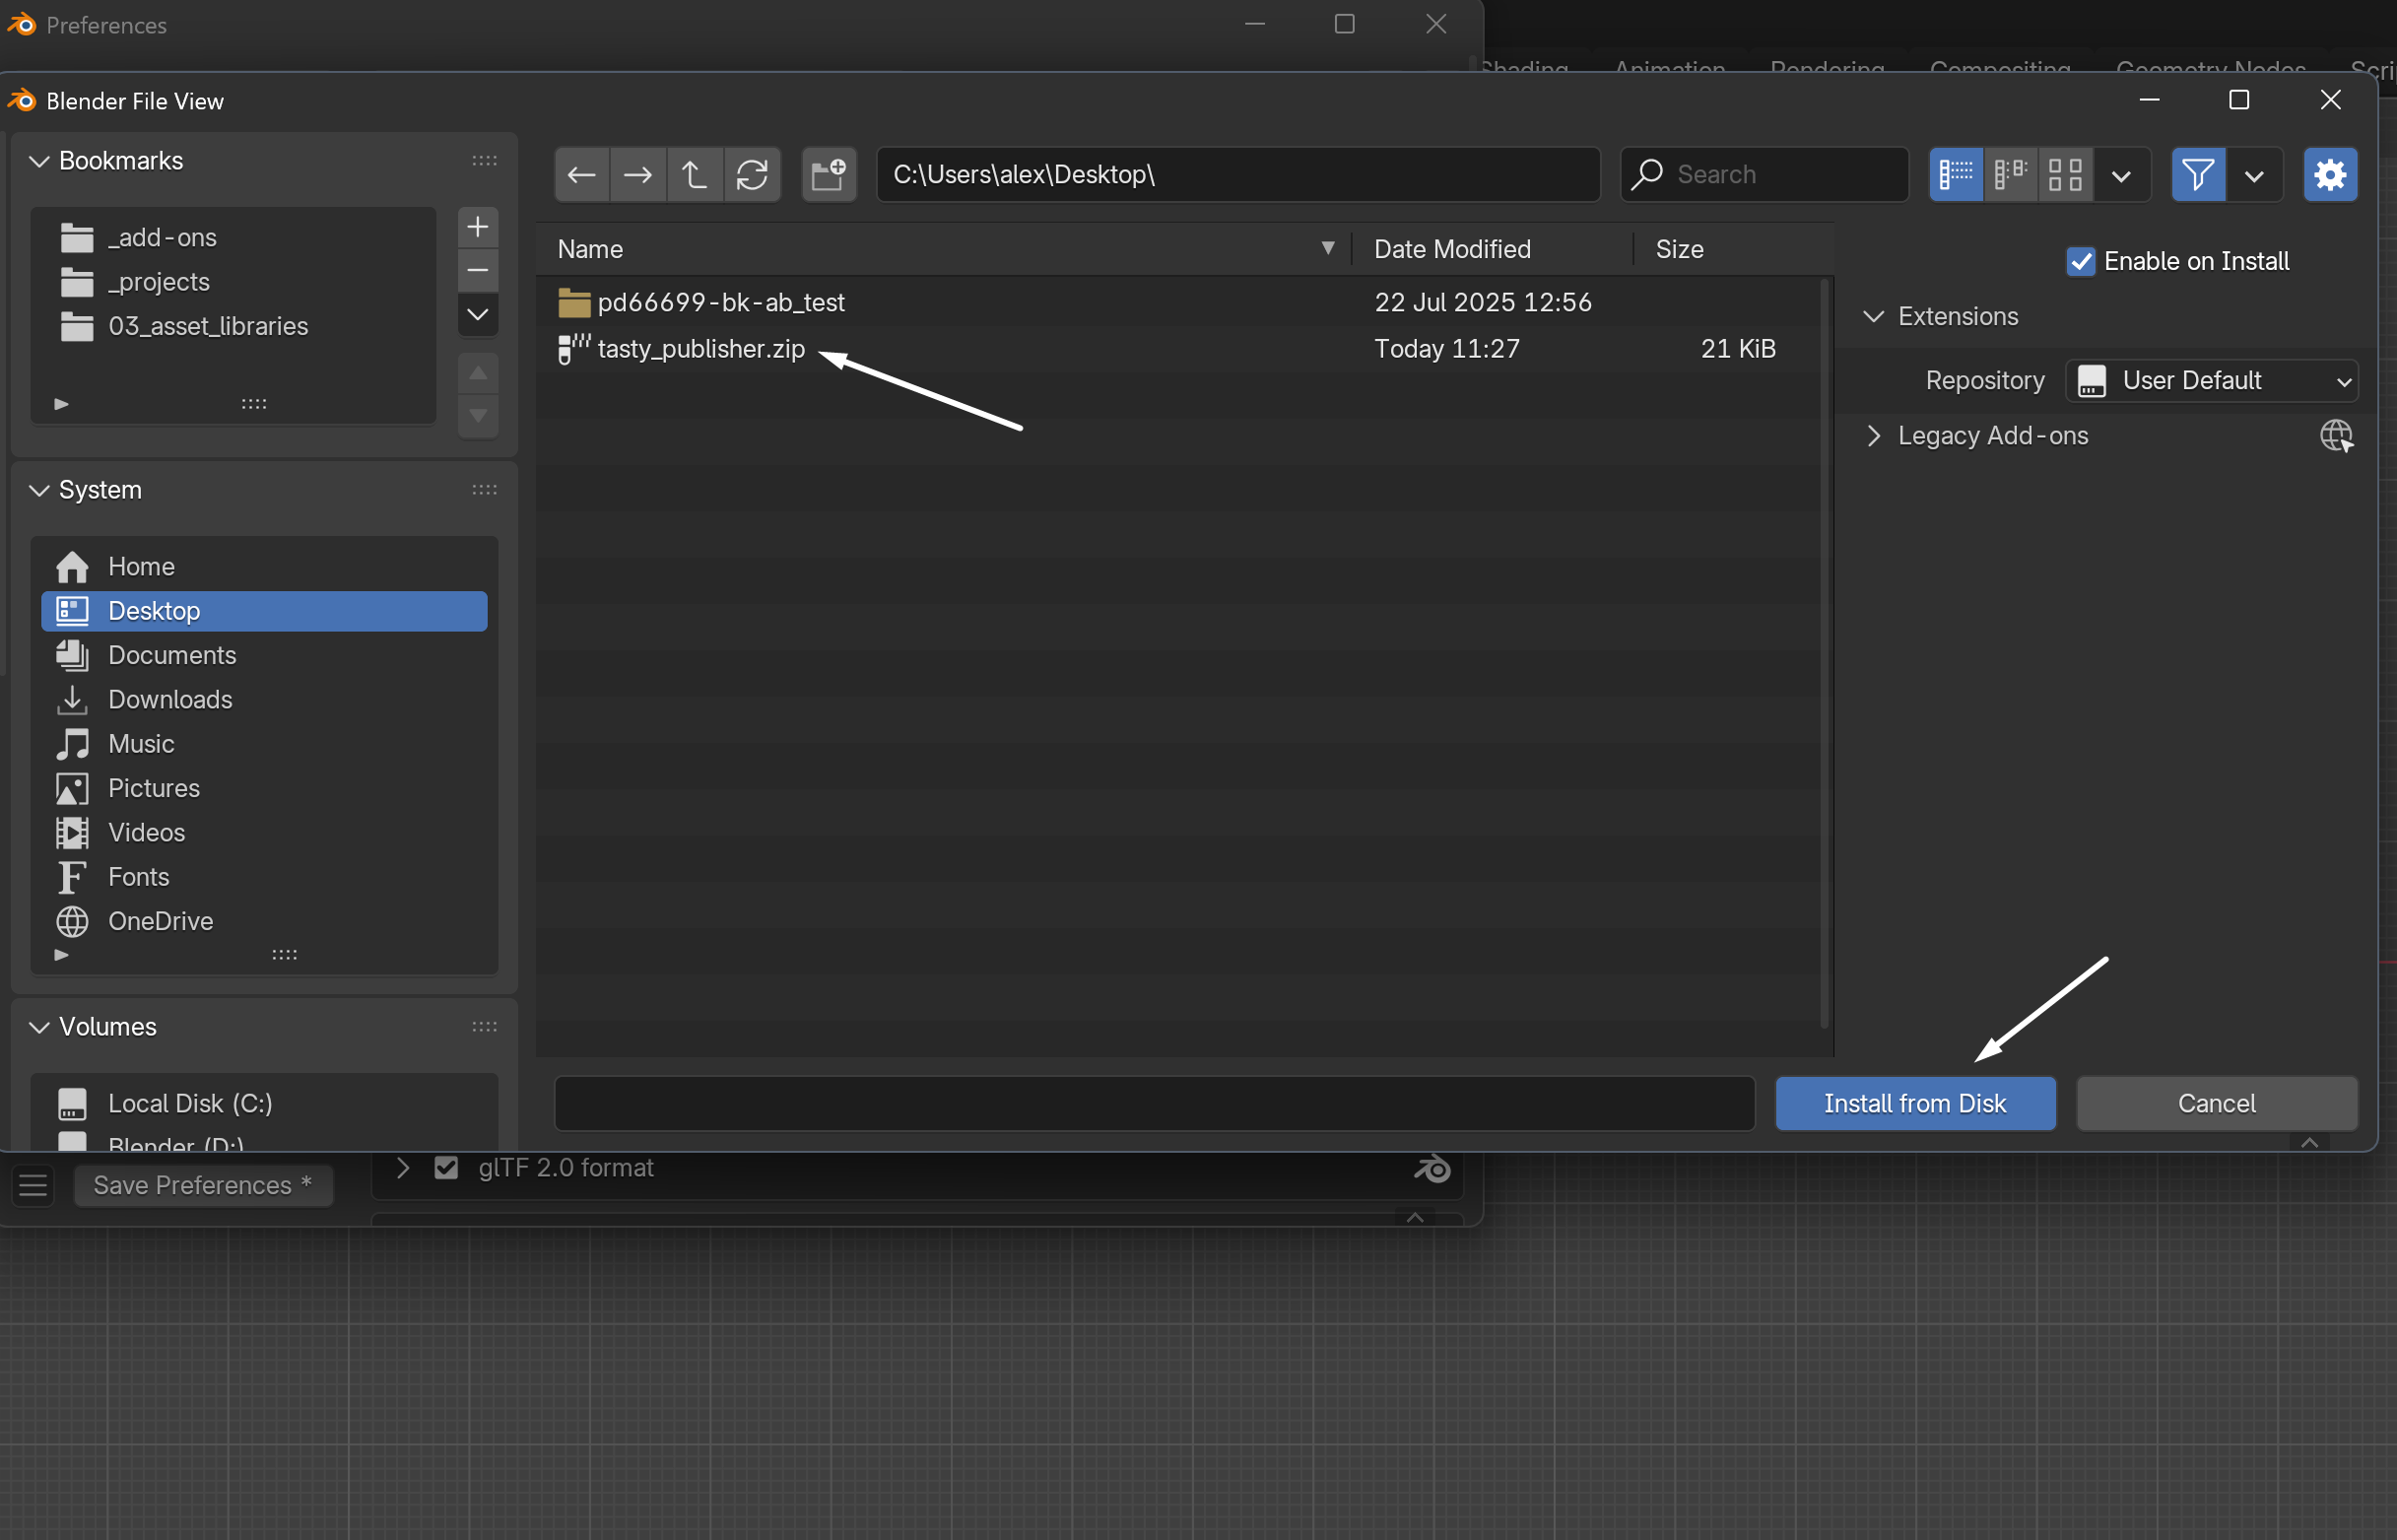Viewport: 2397px width, 1540px height.
Task: Sort files by Name column
Action: point(943,249)
